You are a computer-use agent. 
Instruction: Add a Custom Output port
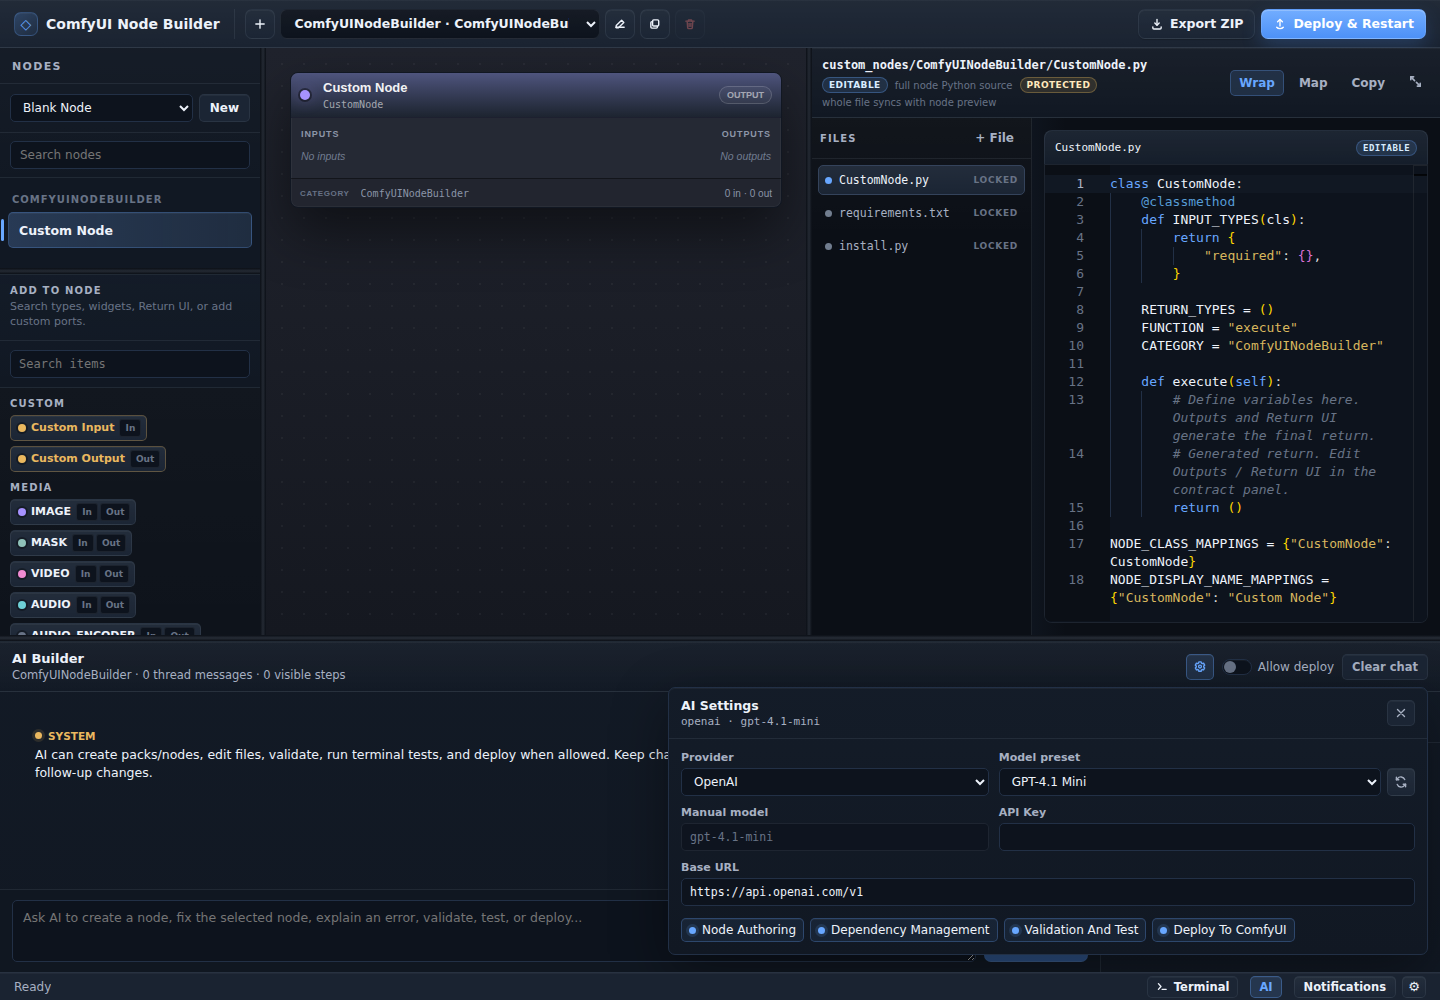coord(88,459)
